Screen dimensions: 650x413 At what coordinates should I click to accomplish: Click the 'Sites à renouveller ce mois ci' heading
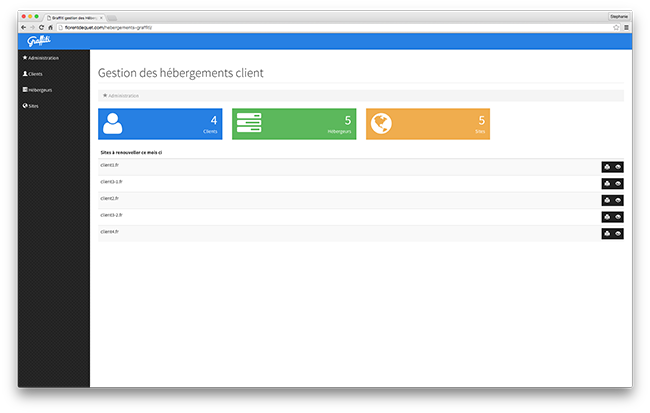click(x=131, y=153)
